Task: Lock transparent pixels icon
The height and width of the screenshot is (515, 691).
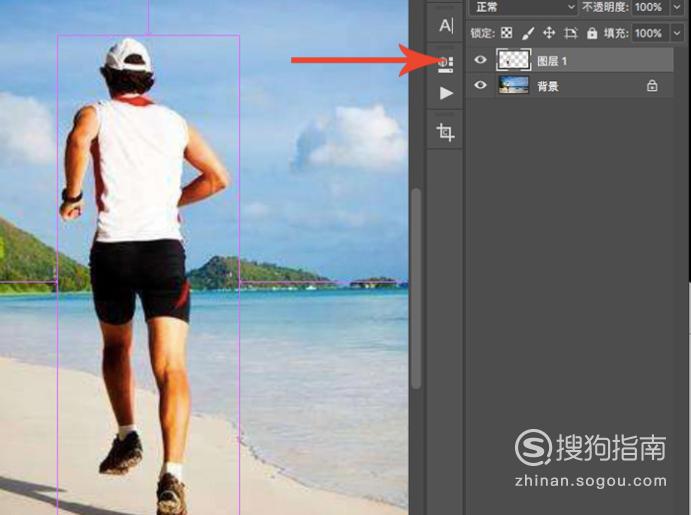Action: click(x=507, y=33)
